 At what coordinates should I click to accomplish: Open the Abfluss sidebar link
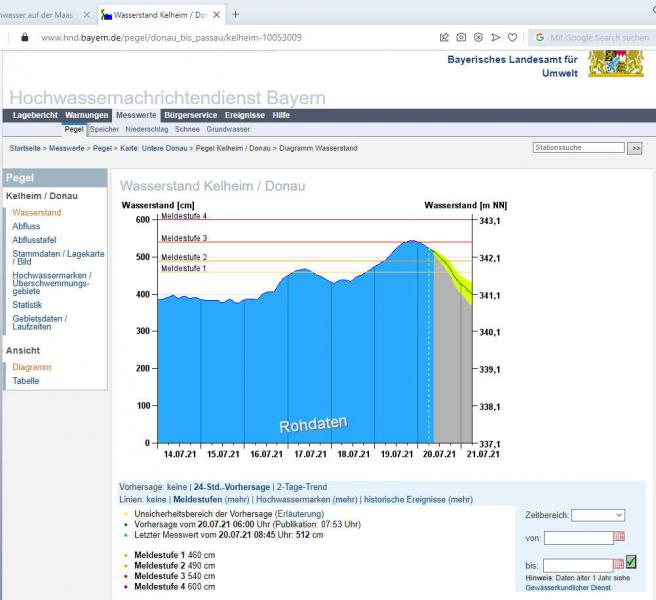tap(27, 226)
